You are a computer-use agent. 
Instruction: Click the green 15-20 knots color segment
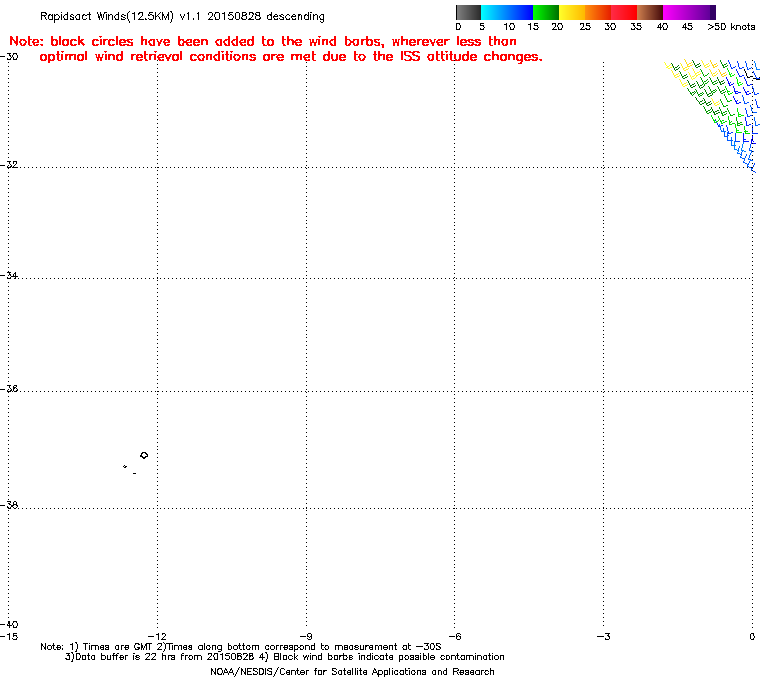546,12
